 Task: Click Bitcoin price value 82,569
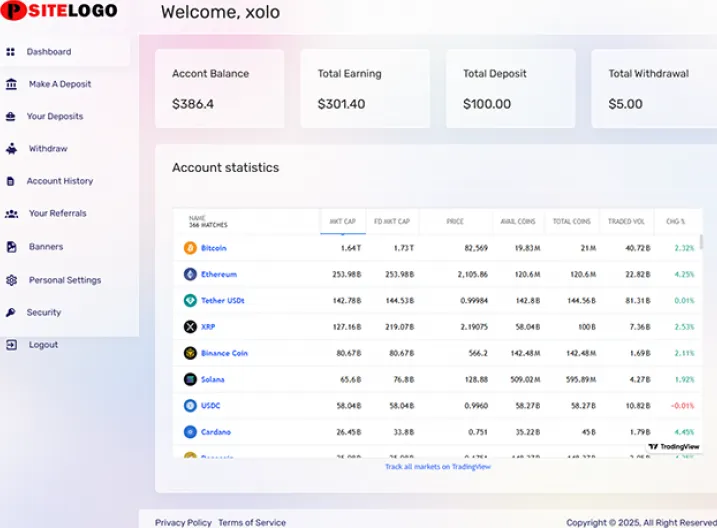[x=476, y=248]
